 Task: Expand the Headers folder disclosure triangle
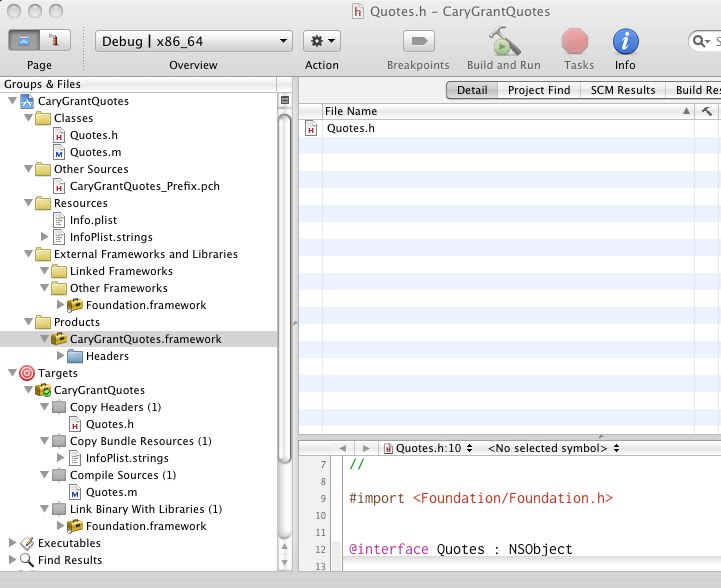60,355
